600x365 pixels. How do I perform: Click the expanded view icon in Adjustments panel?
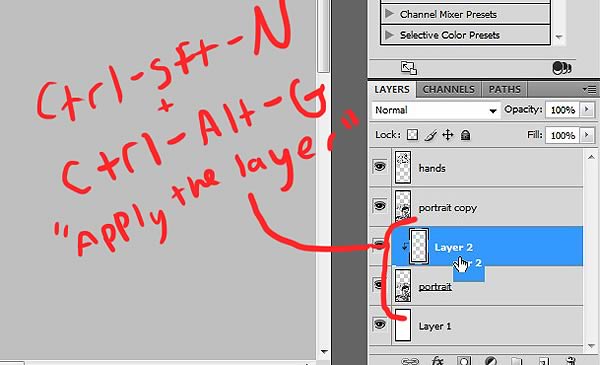409,68
